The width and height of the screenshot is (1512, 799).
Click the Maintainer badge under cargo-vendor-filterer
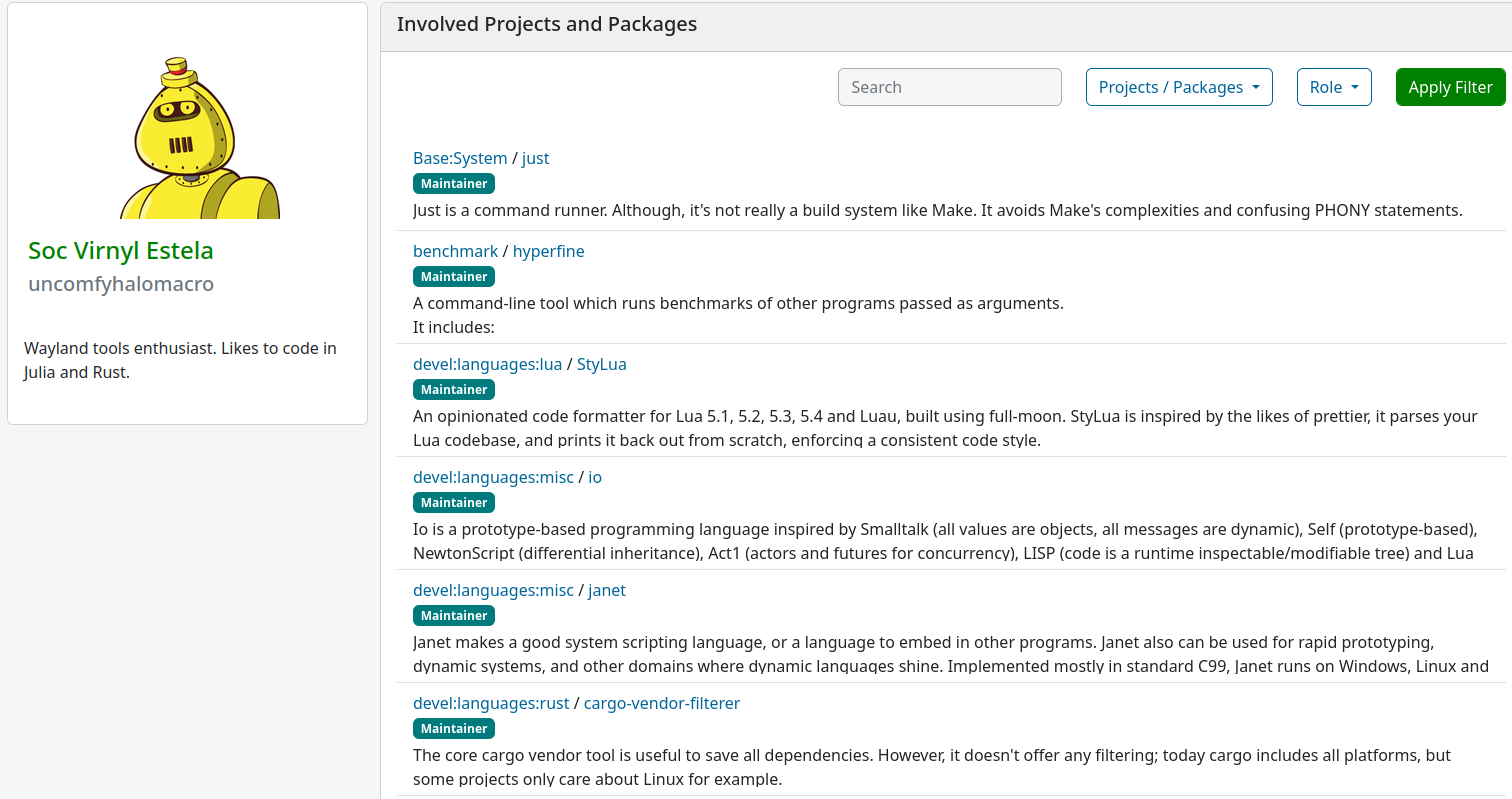pos(454,729)
